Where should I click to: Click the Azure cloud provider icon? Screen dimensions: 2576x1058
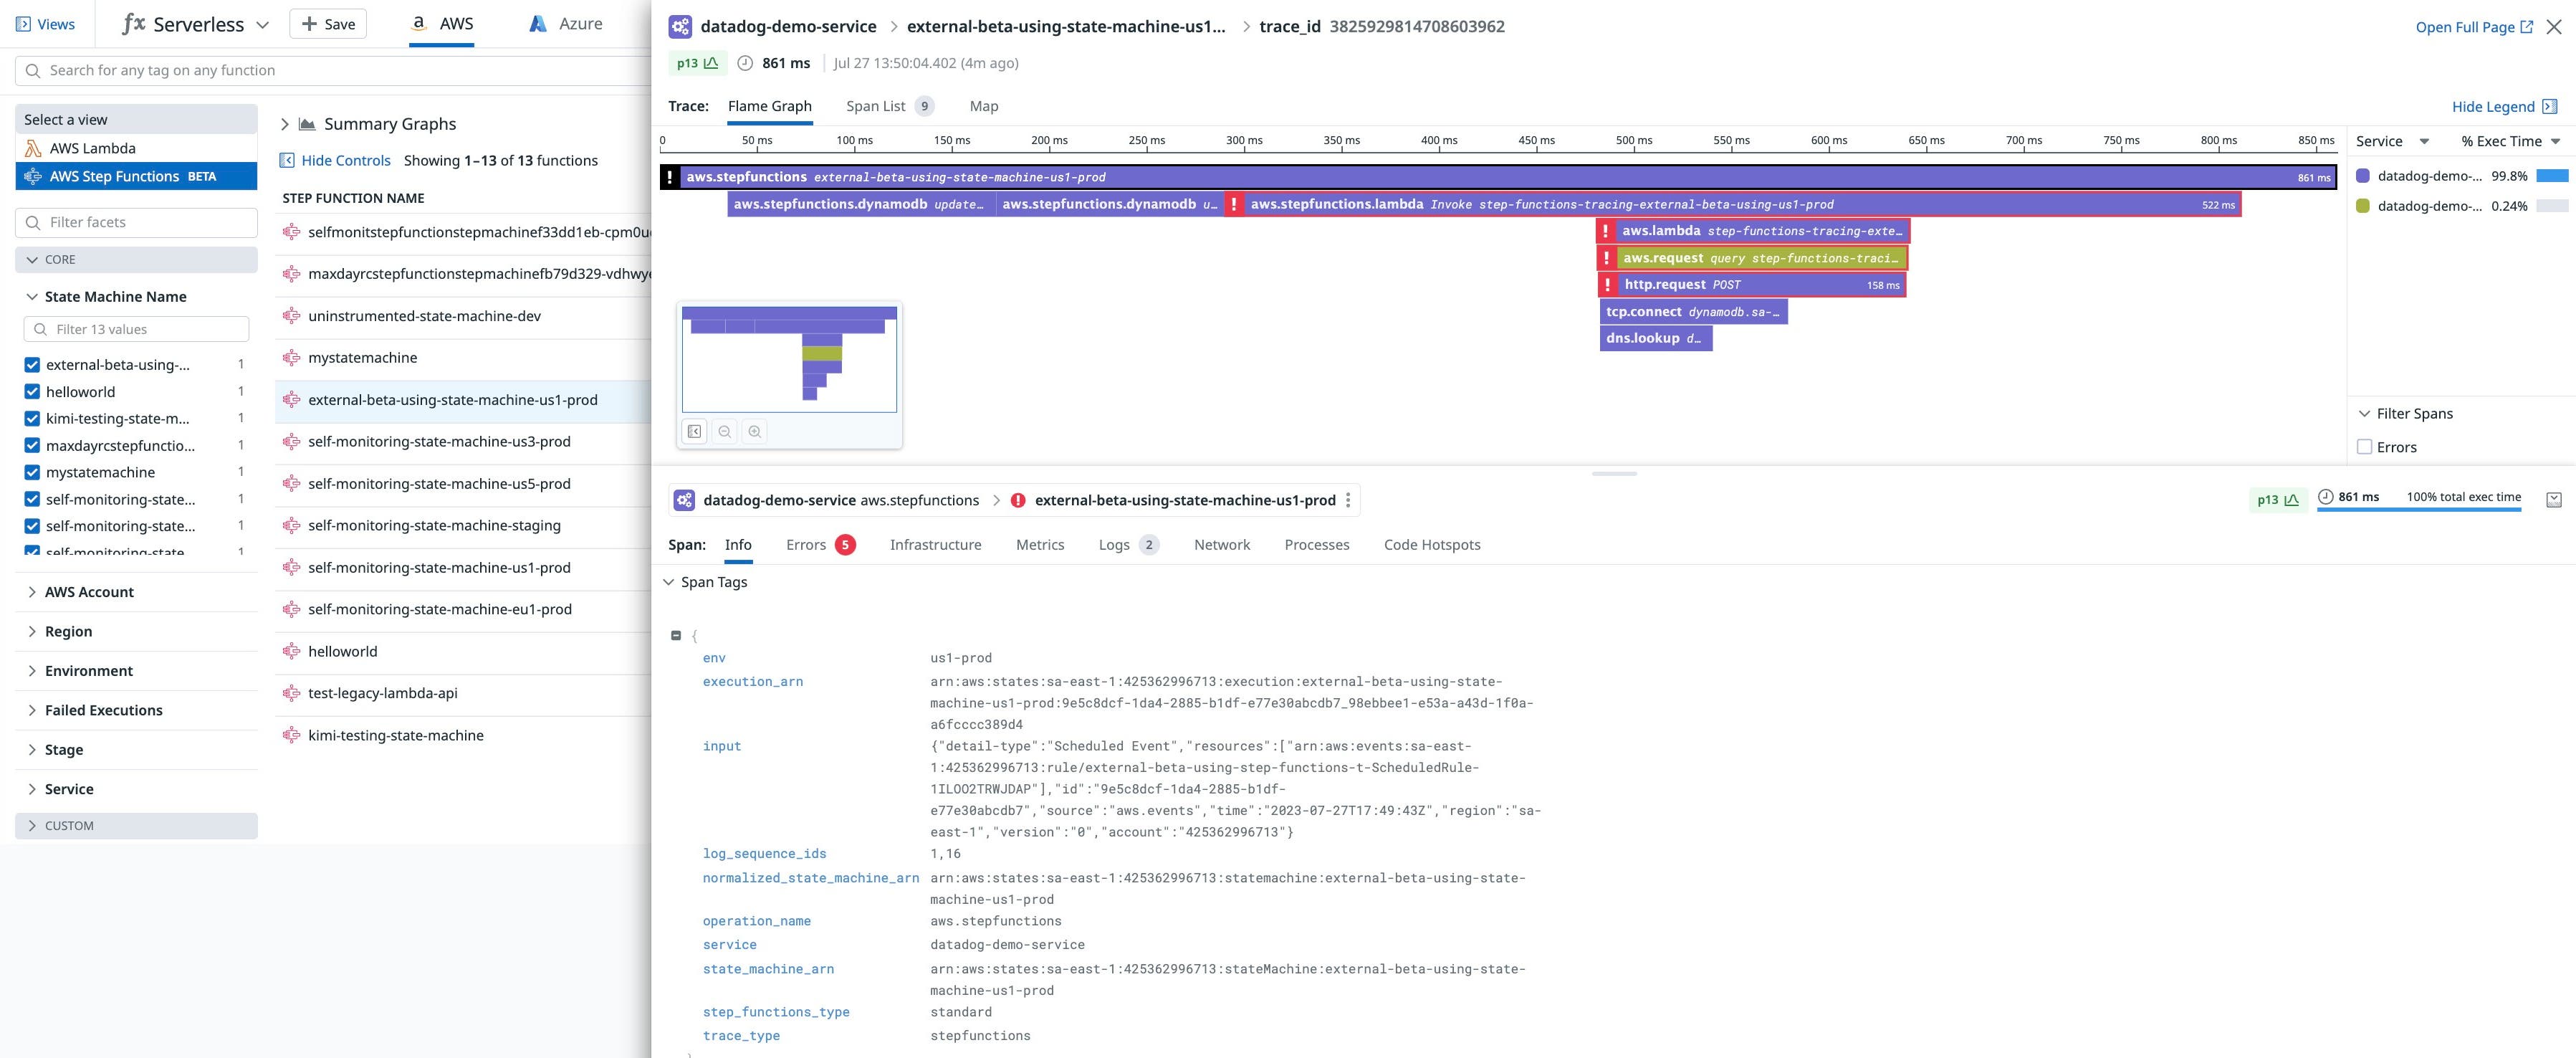tap(537, 22)
